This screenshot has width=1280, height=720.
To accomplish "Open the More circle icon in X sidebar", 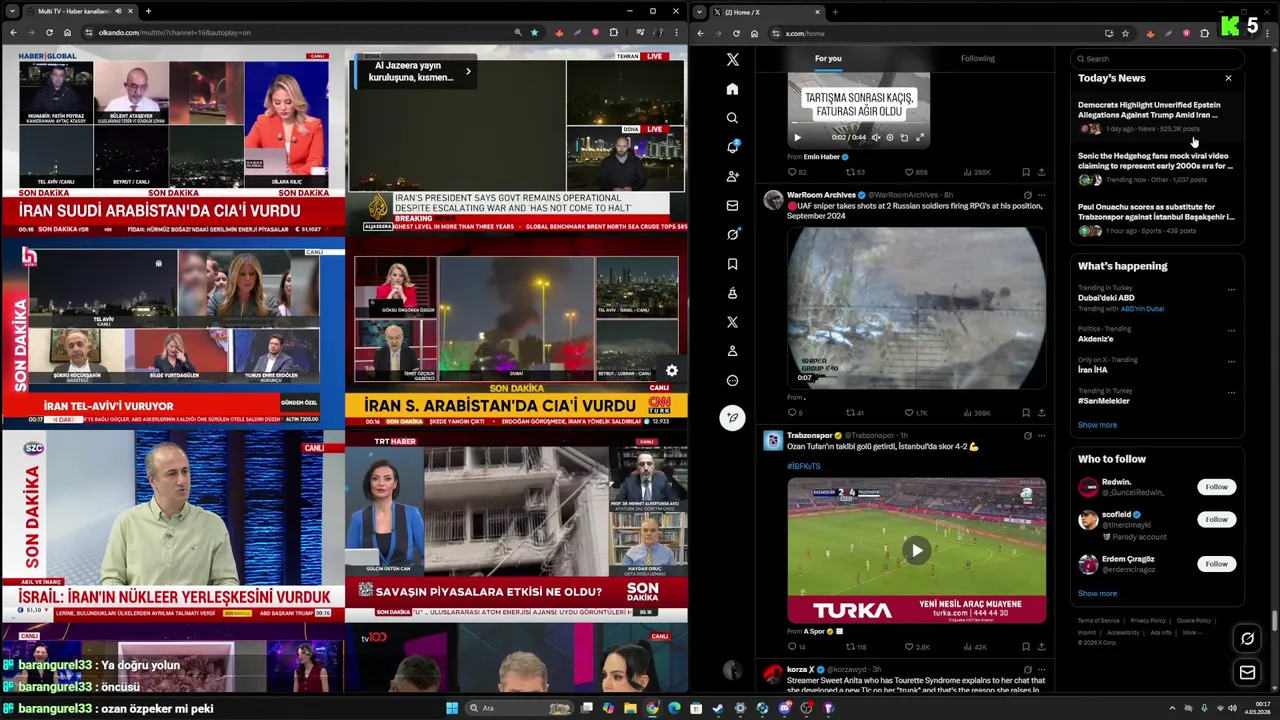I will pyautogui.click(x=732, y=380).
